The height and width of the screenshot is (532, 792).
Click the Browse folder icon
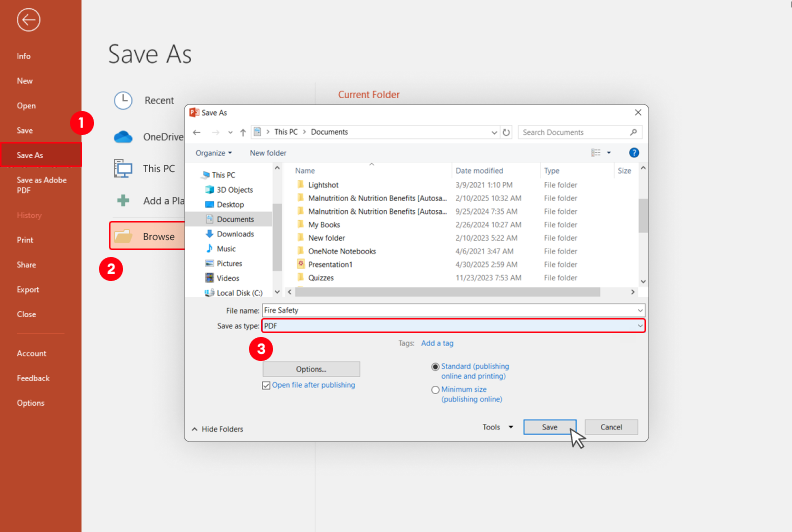click(123, 236)
